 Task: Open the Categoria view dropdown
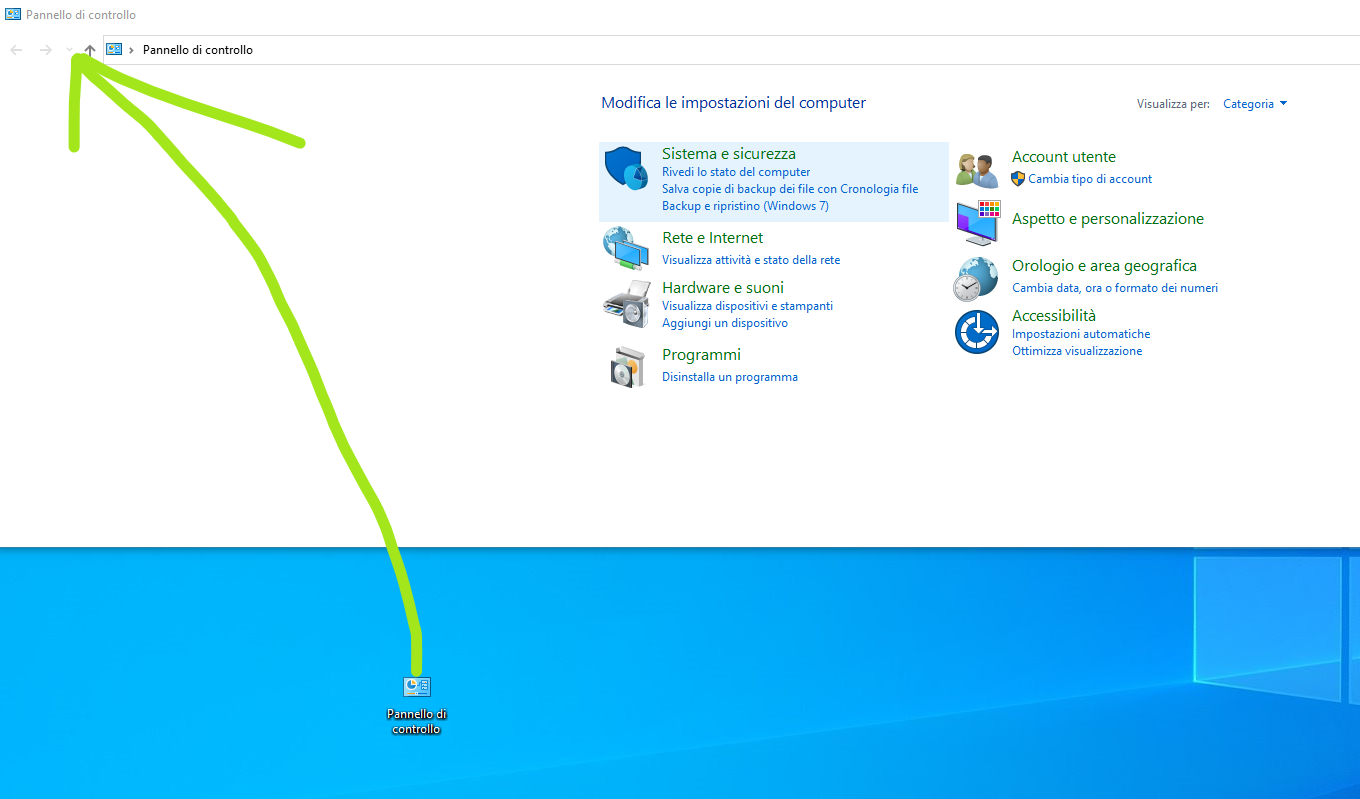click(x=1255, y=104)
